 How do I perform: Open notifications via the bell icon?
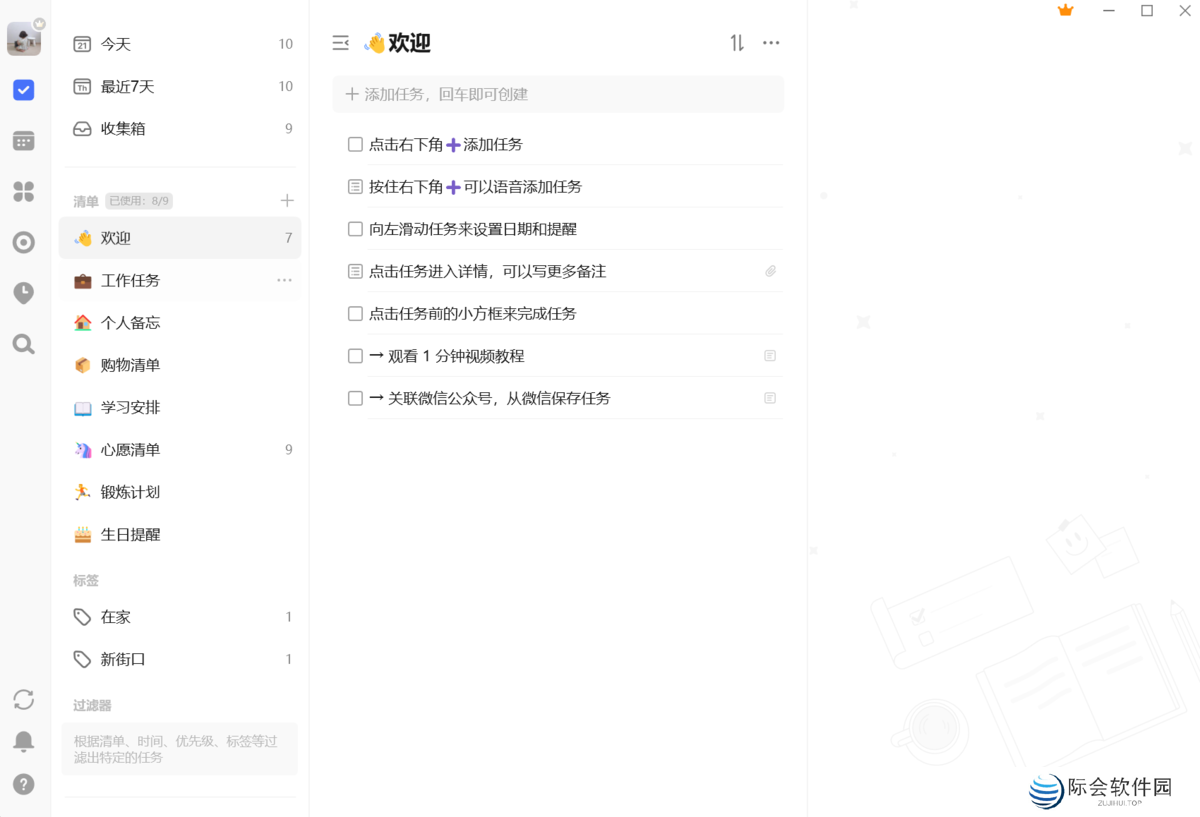(x=24, y=741)
